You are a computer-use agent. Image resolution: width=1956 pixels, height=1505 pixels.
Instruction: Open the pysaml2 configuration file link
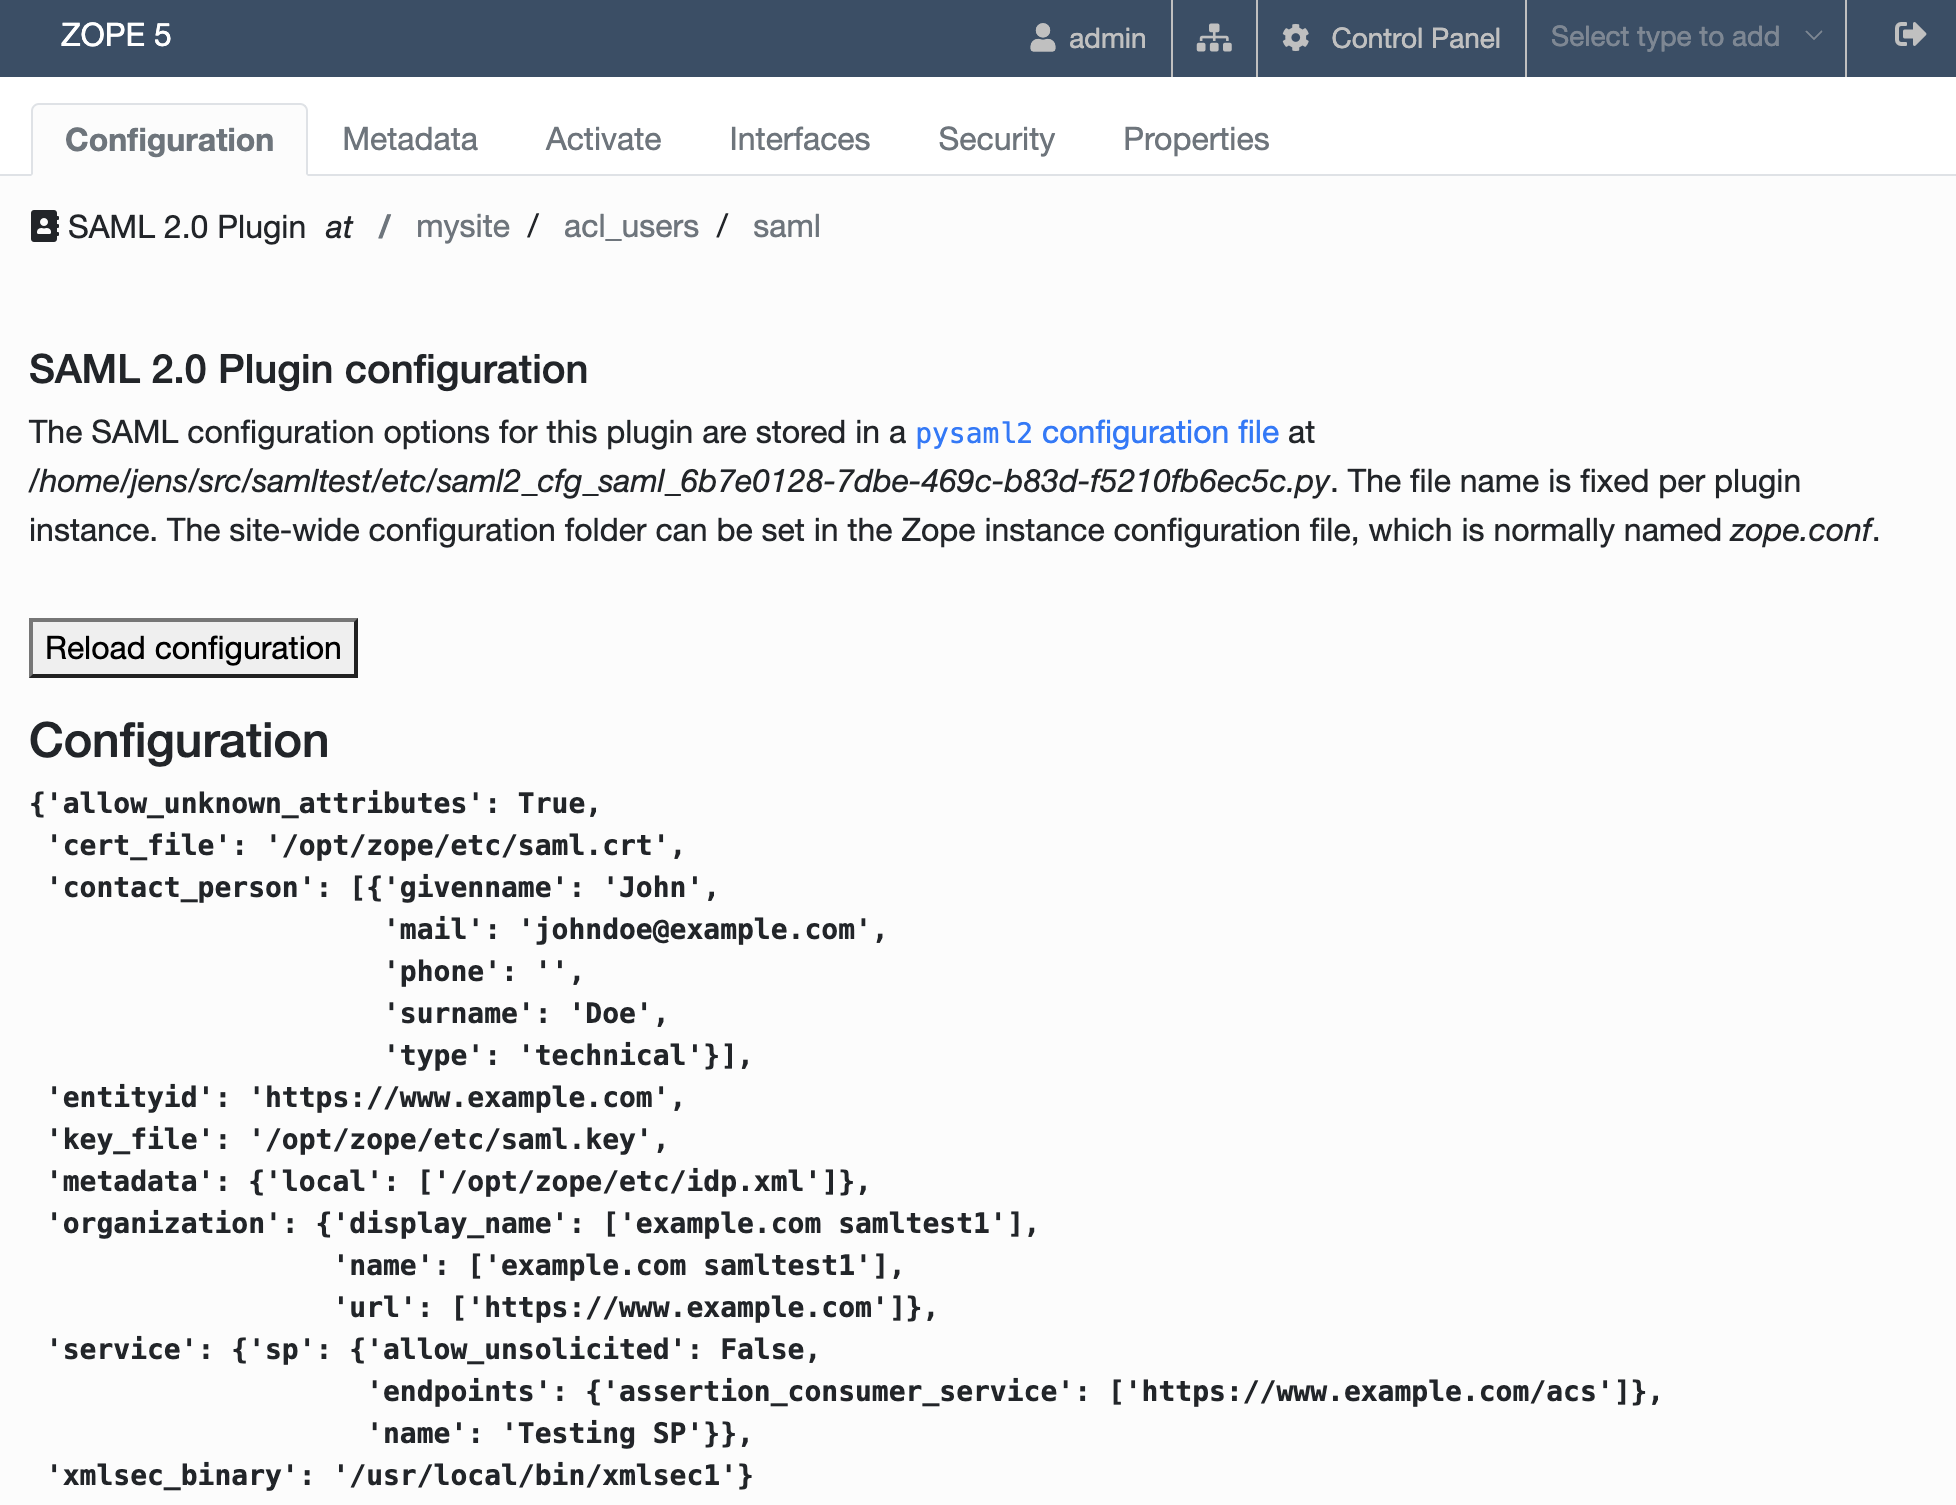coord(1097,433)
